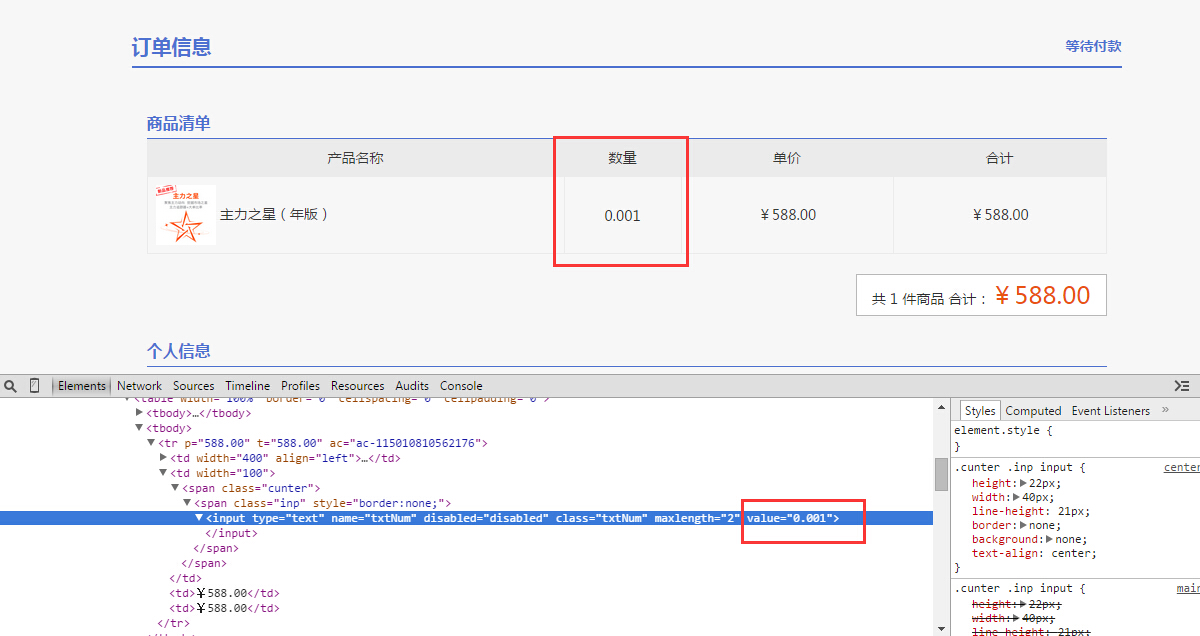
Task: Expand the height property triangle in first .cunter rule
Action: click(x=1023, y=483)
